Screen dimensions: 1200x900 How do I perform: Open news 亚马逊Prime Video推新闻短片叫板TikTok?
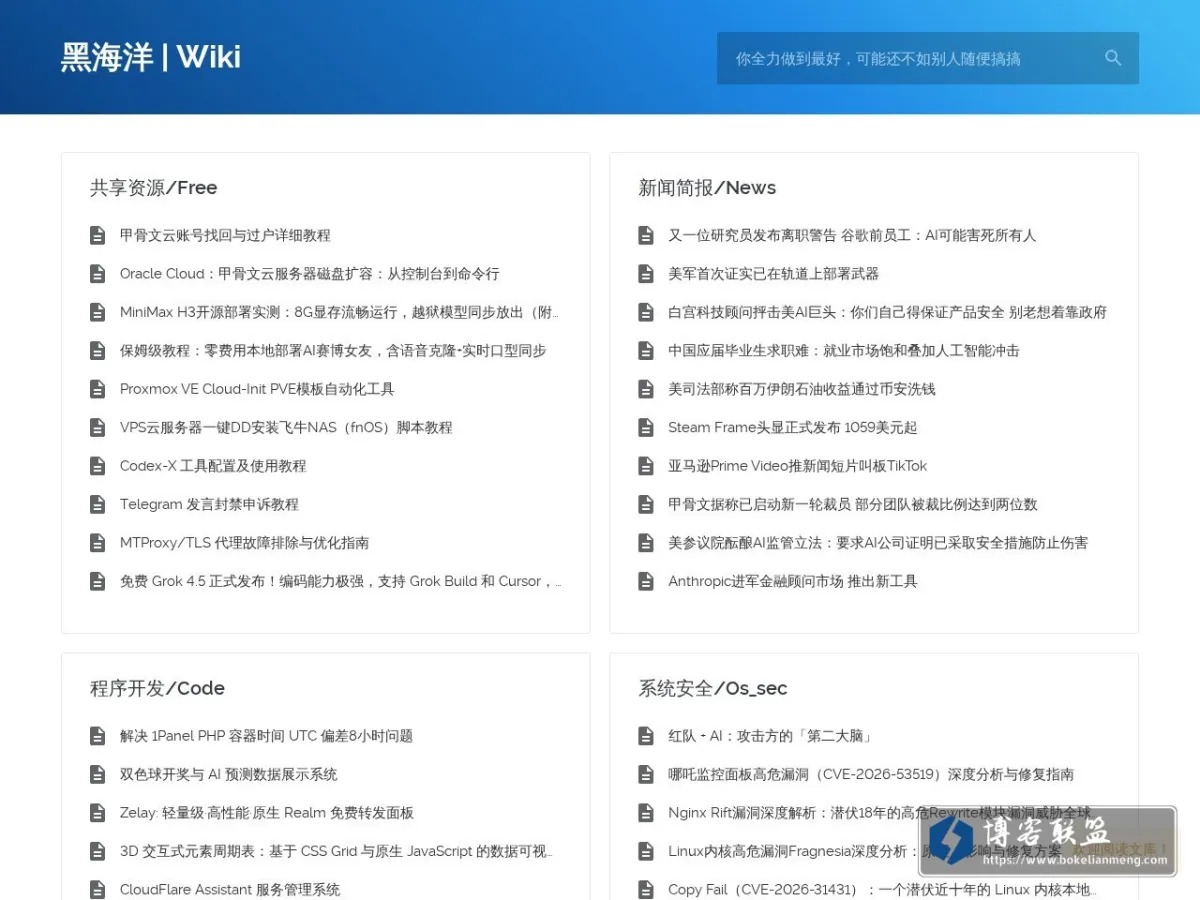798,466
